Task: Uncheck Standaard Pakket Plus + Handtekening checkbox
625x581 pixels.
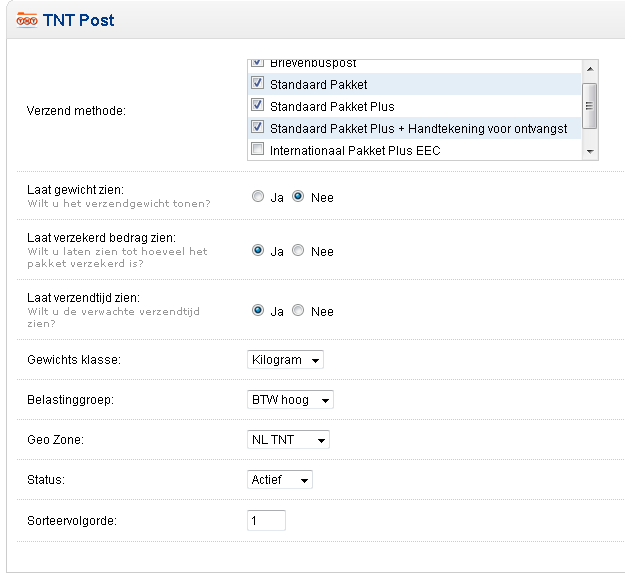Action: 257,127
